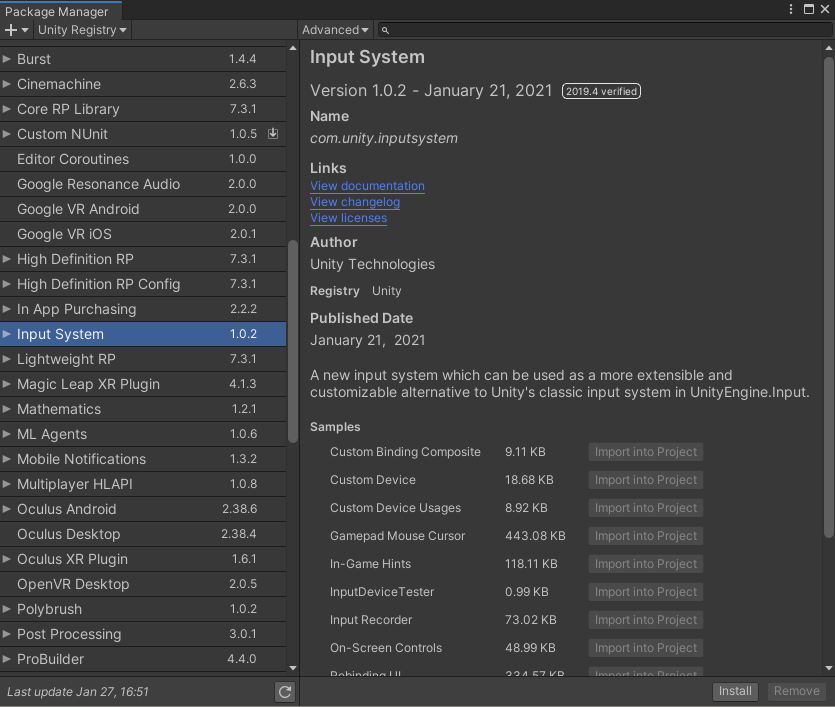Expand the Input System versions arrow

(x=6, y=334)
